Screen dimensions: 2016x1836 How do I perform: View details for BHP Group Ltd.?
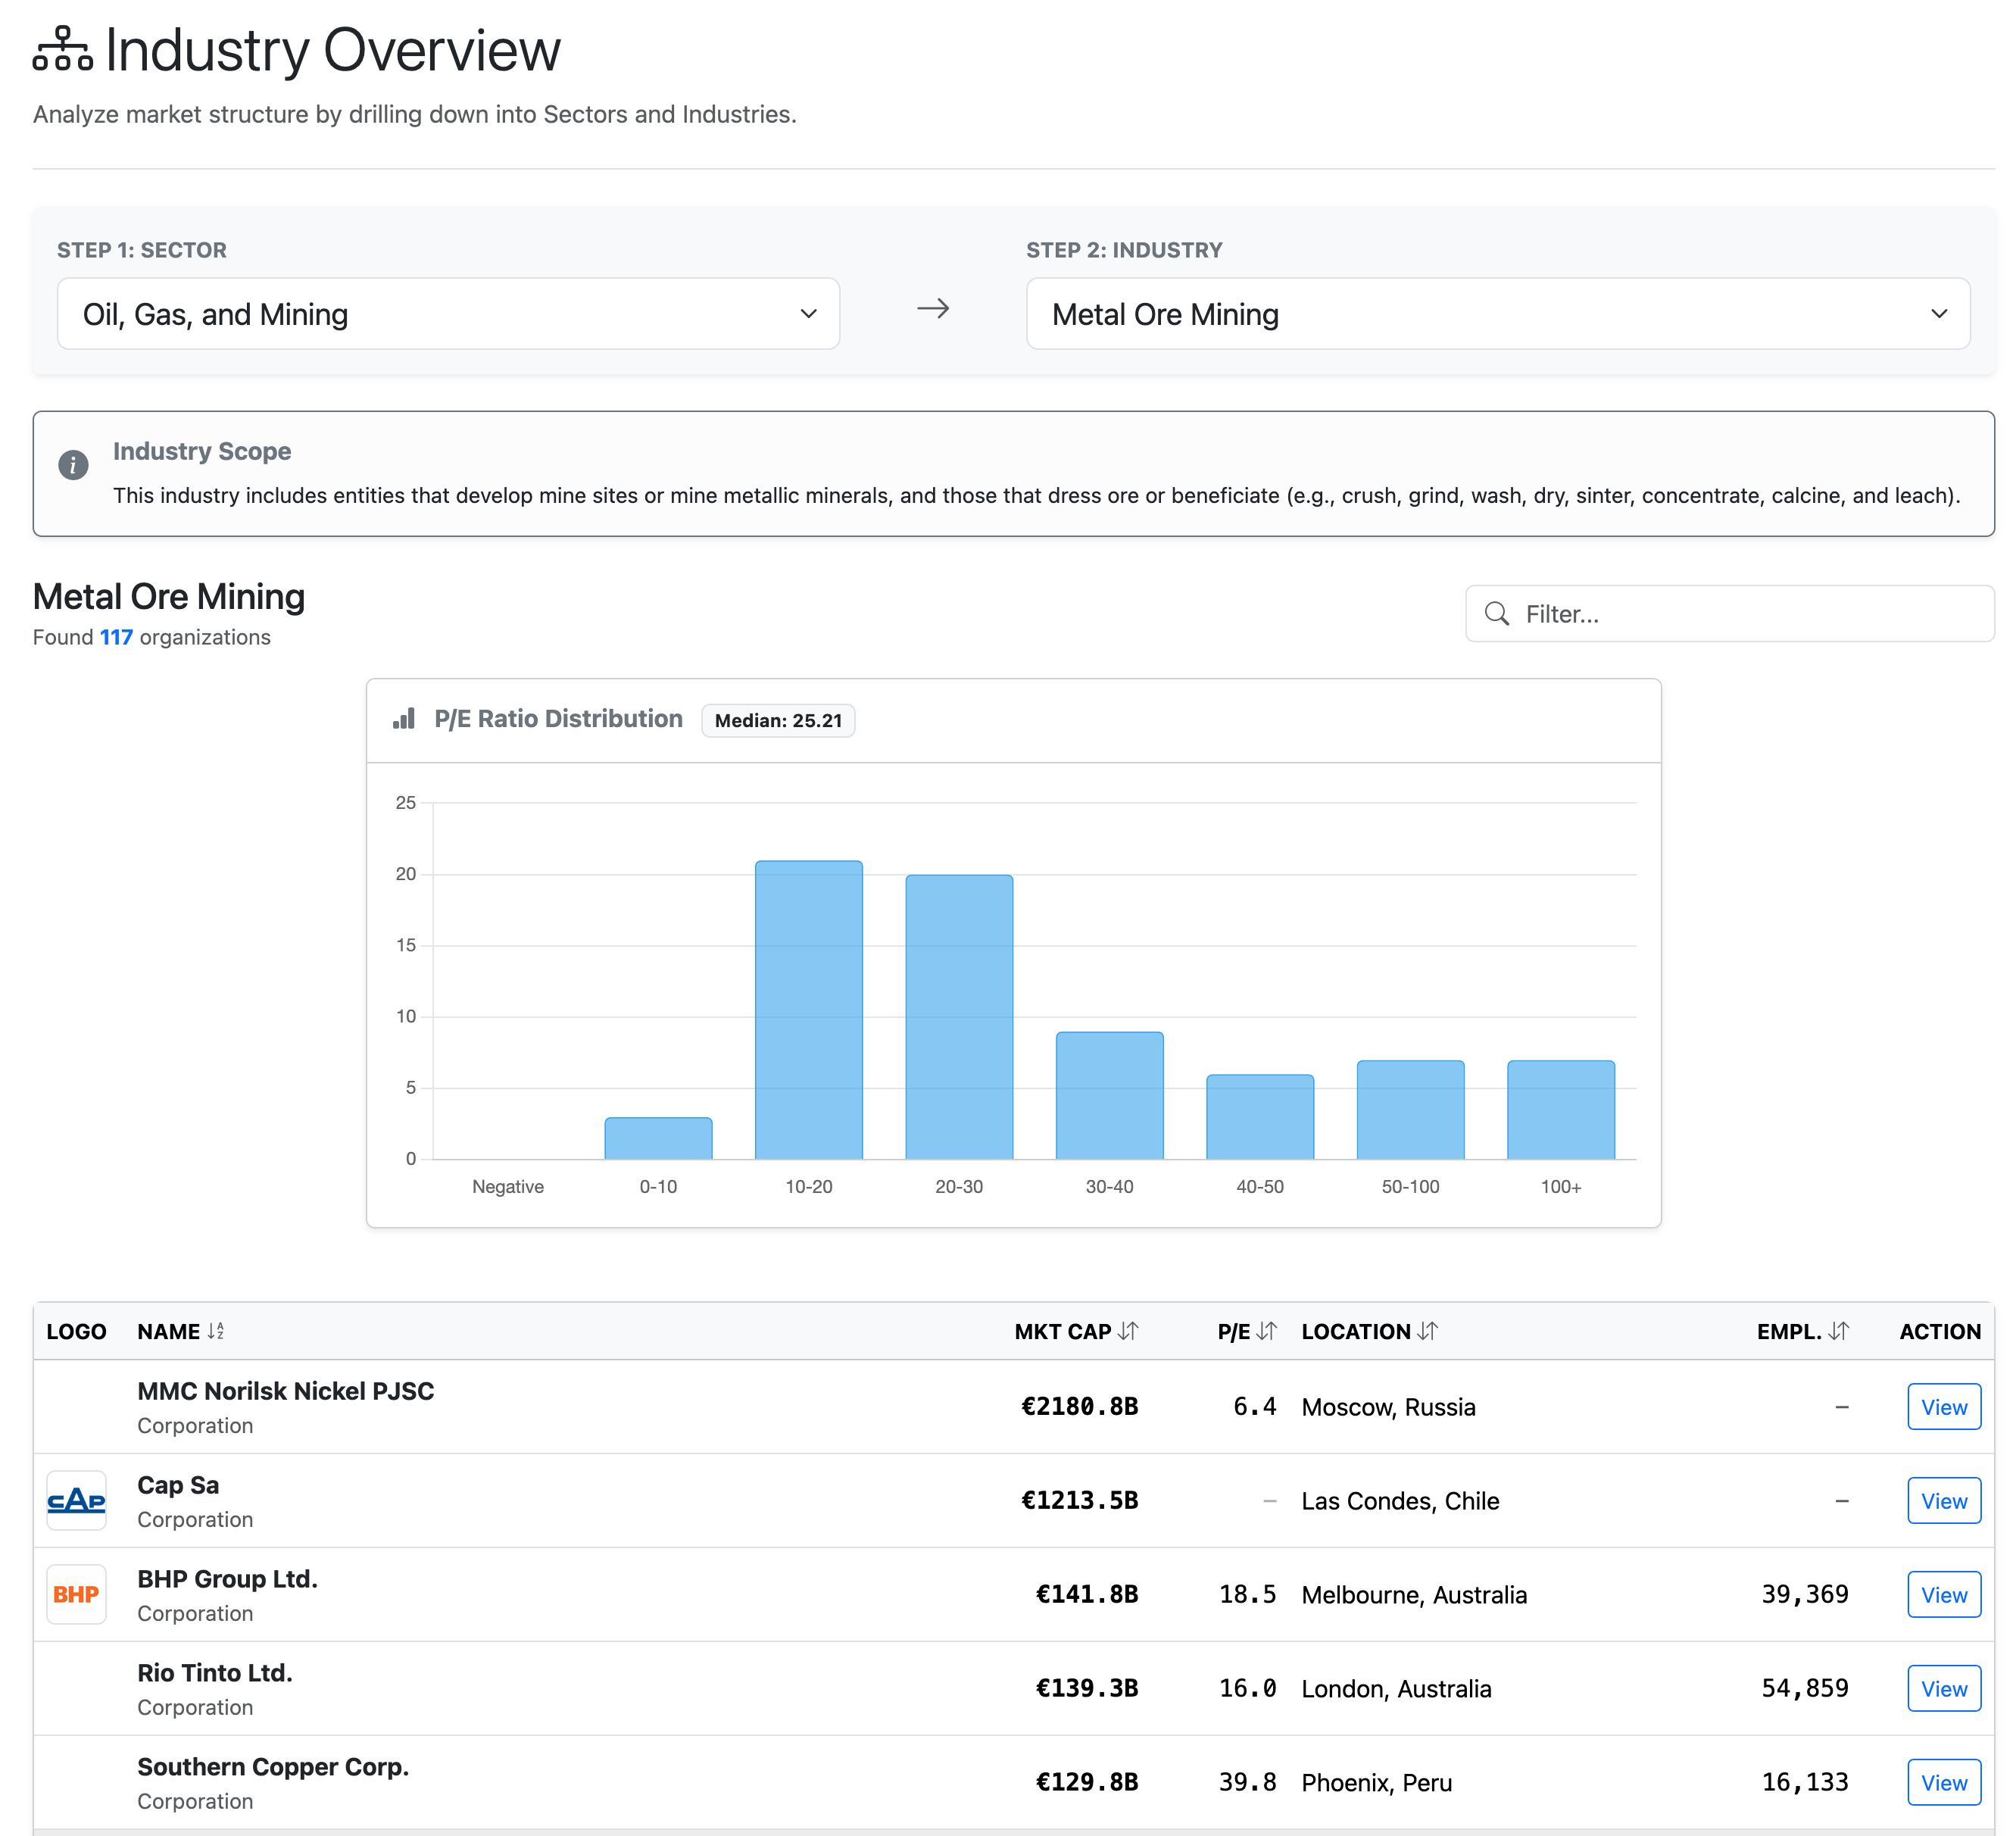1943,1594
